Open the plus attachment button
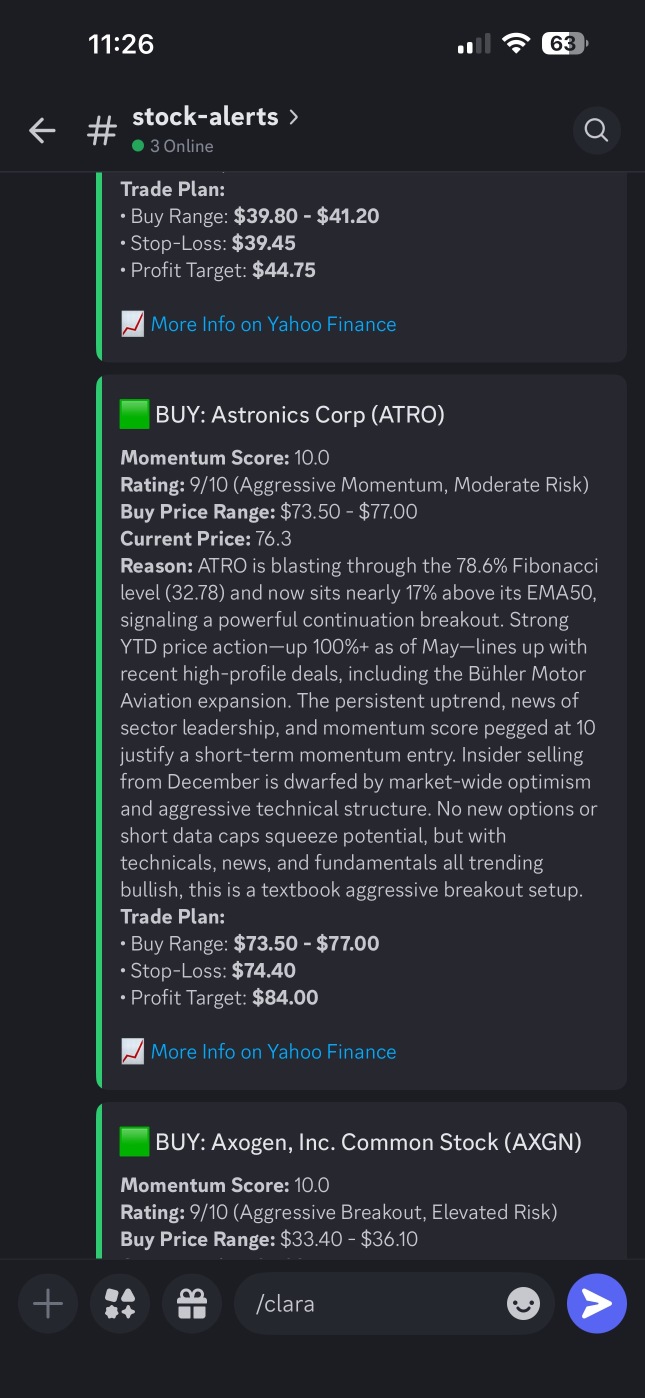The height and width of the screenshot is (1398, 645). 47,1303
